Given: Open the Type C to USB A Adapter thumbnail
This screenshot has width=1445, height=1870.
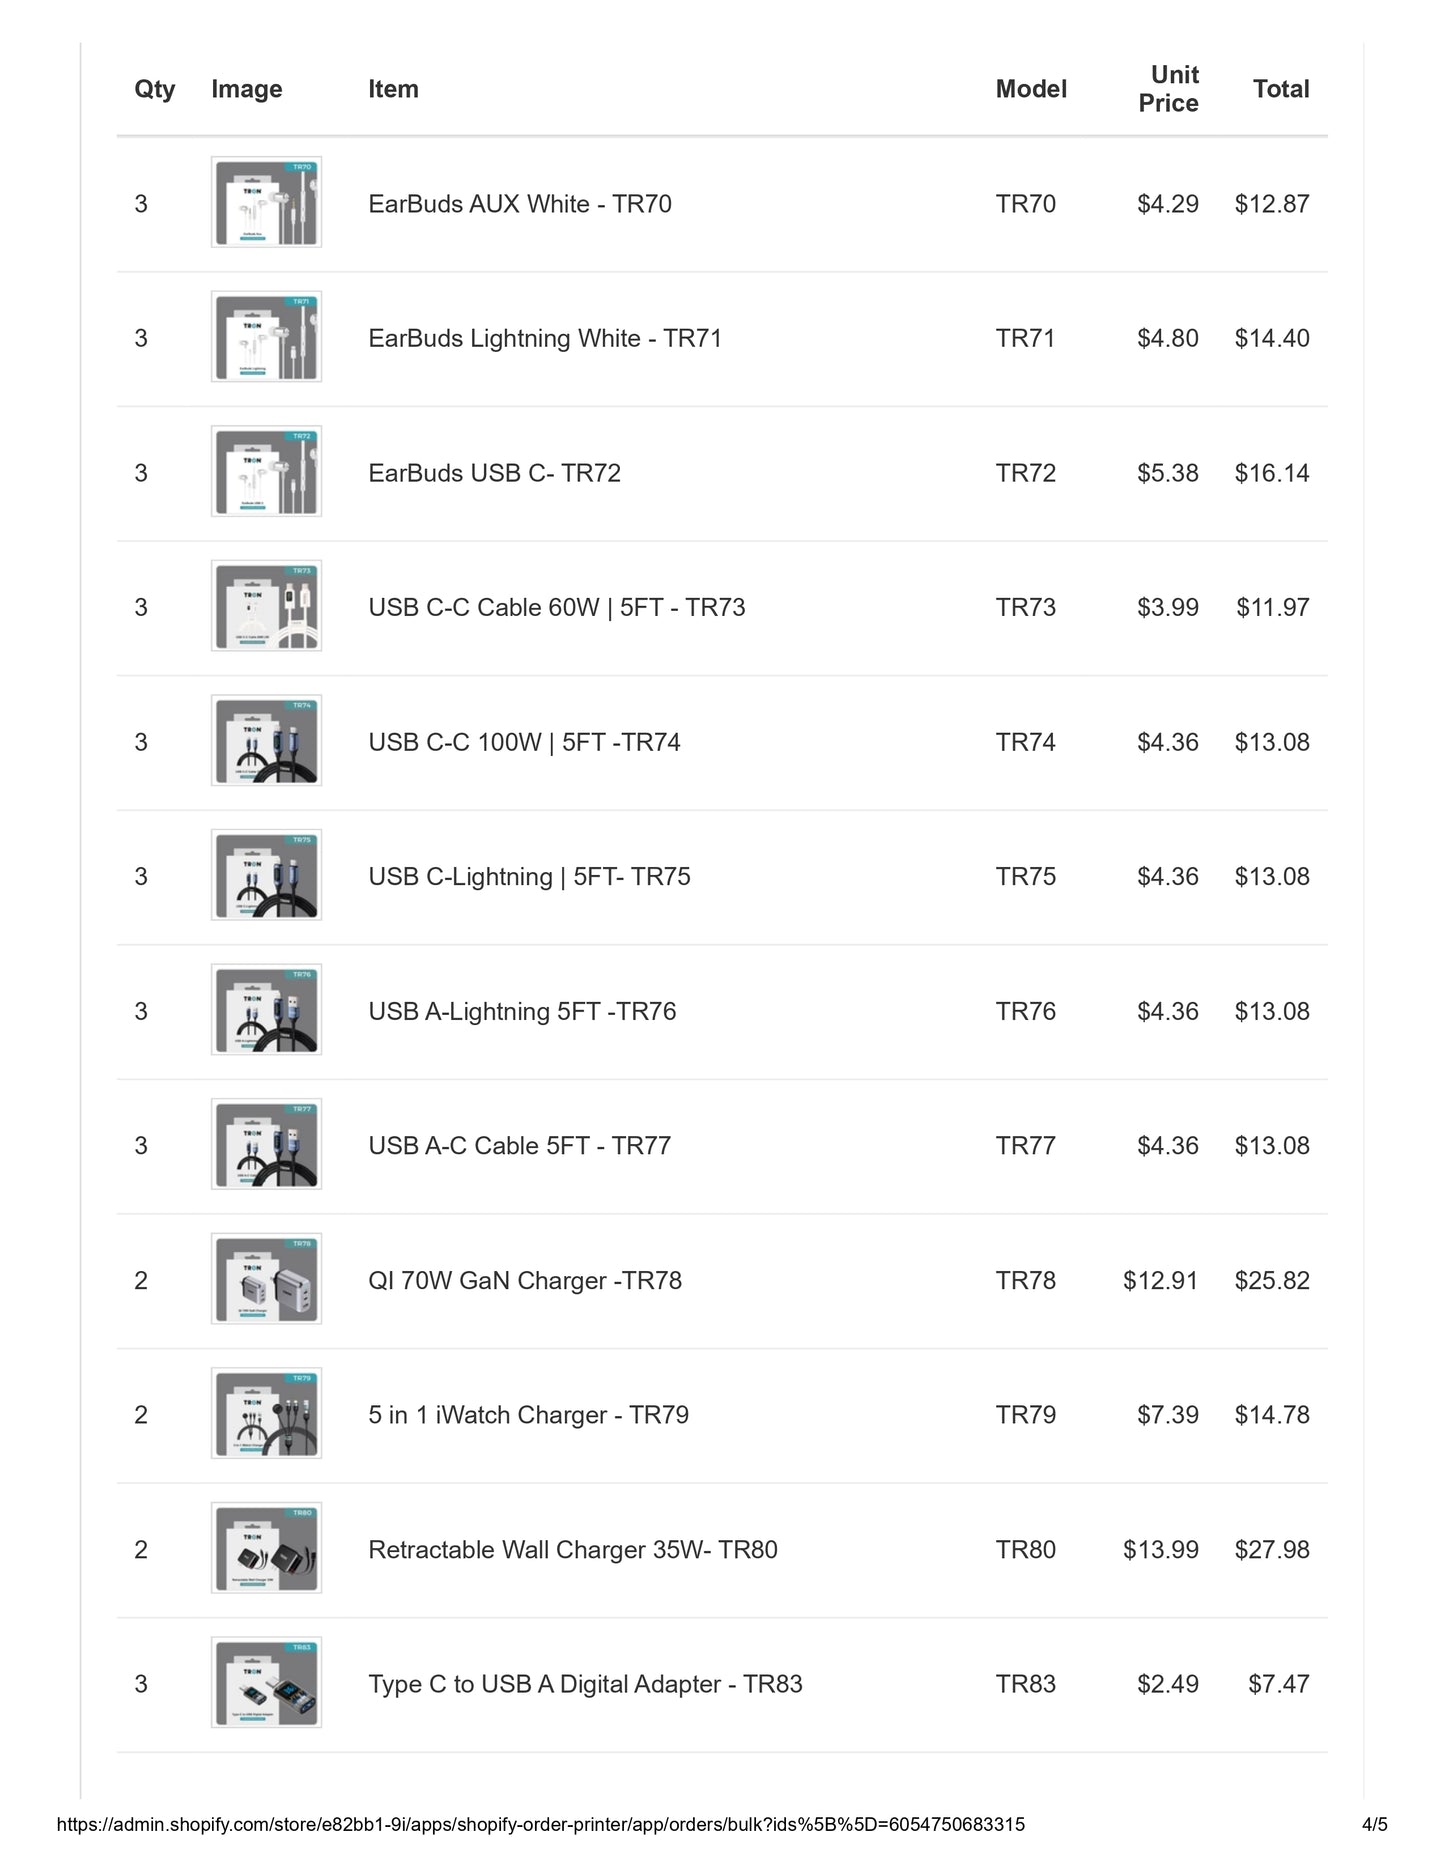Looking at the screenshot, I should point(266,1683).
